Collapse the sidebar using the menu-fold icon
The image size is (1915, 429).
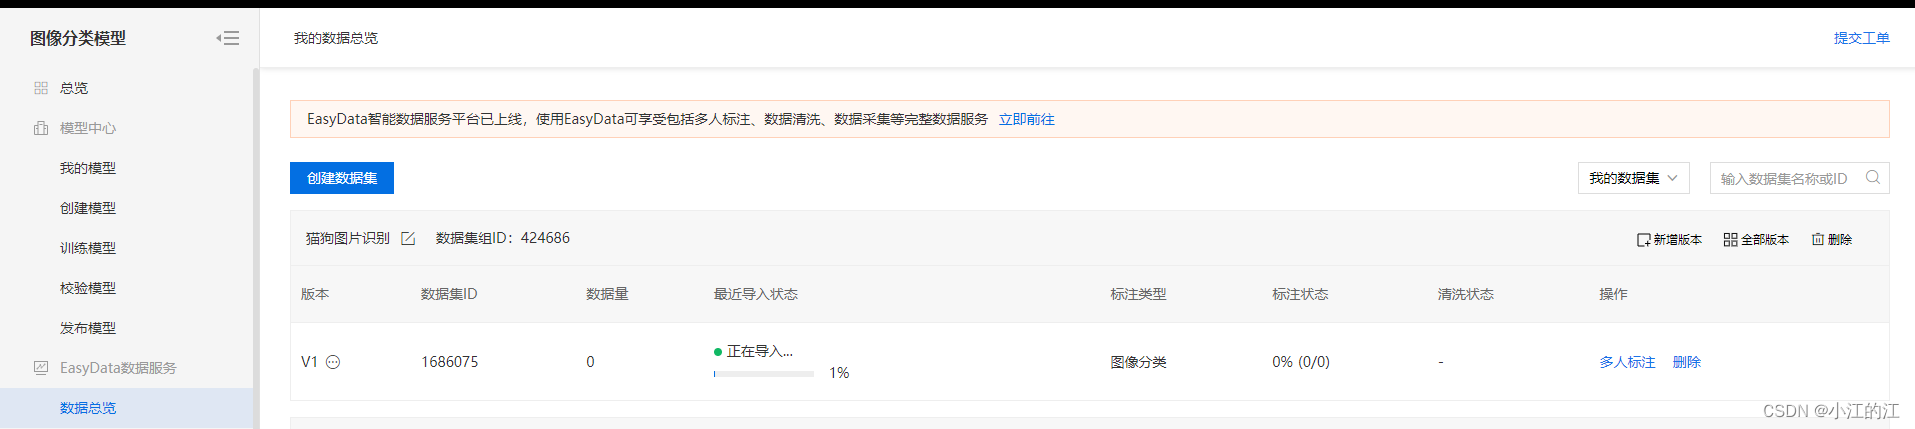228,38
